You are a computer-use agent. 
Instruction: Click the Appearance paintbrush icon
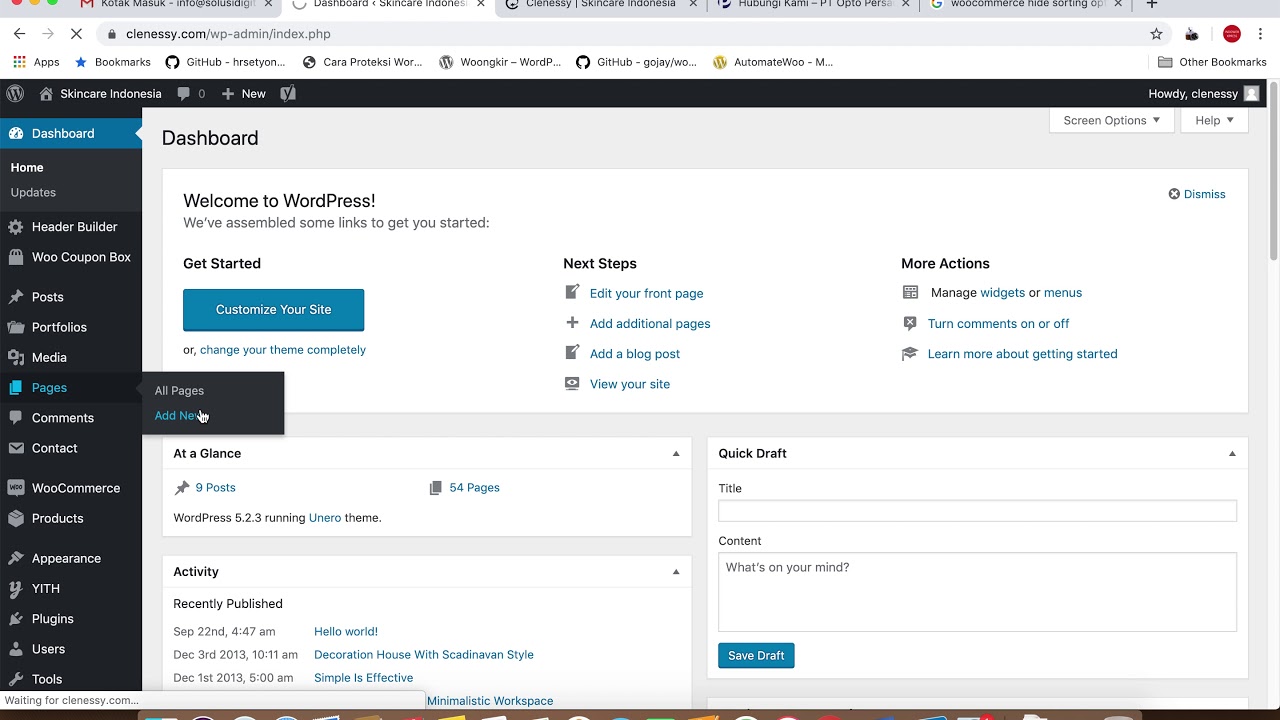pos(15,558)
